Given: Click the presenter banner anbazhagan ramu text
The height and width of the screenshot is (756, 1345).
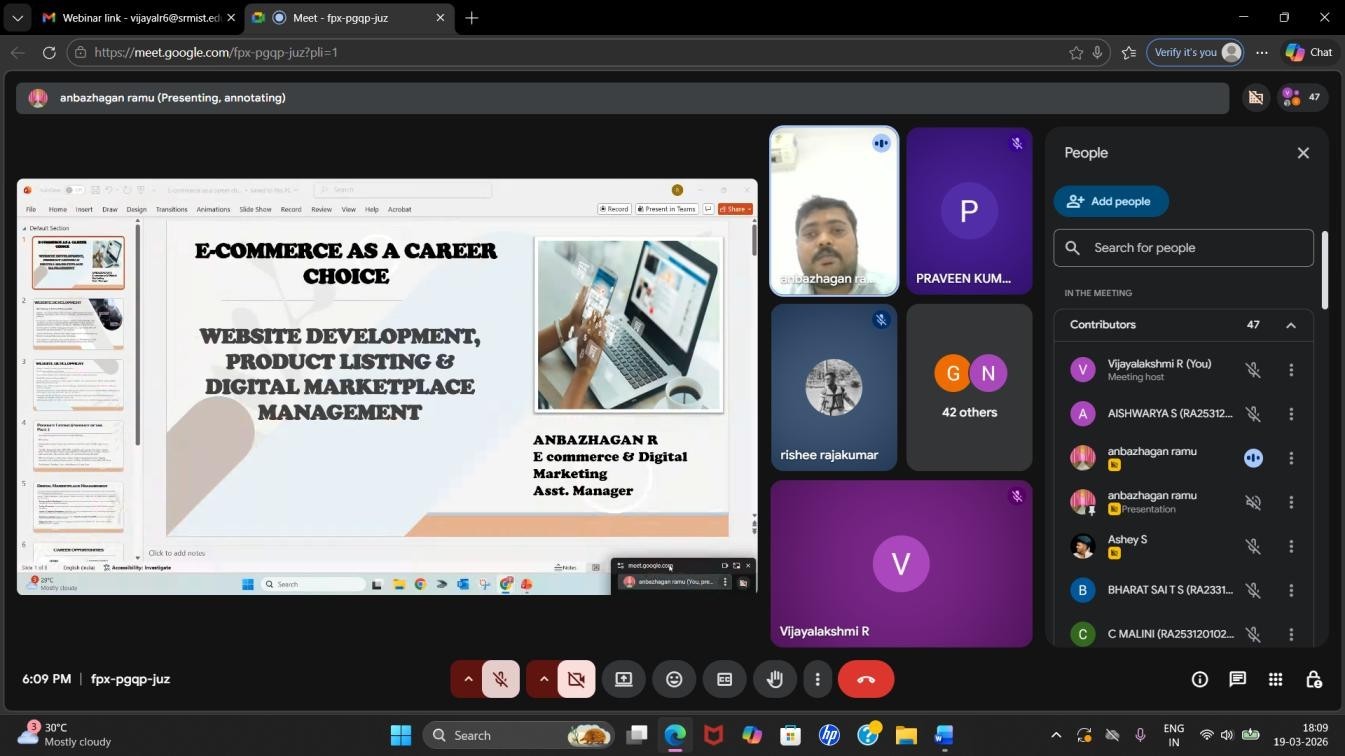Looking at the screenshot, I should 173,97.
